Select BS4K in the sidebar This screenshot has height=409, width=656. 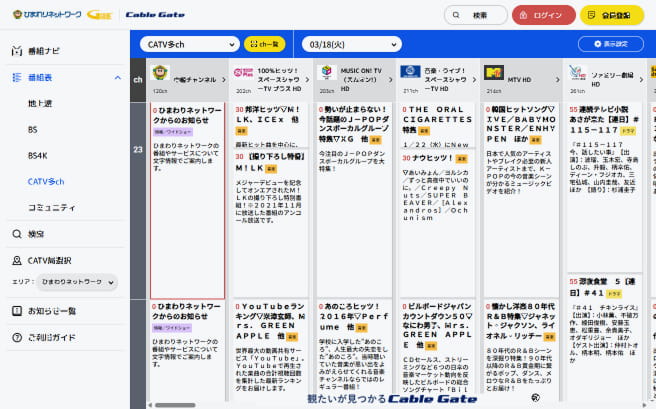(39, 155)
